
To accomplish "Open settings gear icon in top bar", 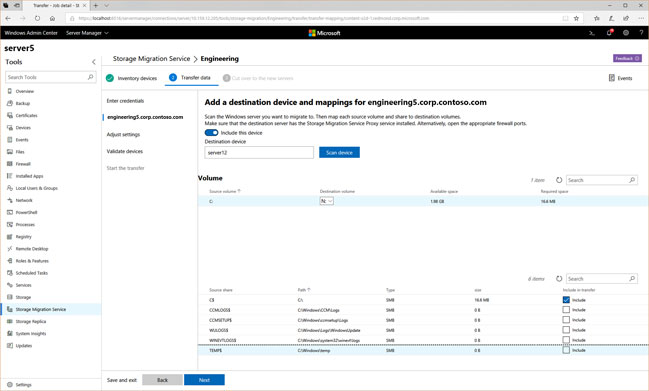I will tap(626, 33).
